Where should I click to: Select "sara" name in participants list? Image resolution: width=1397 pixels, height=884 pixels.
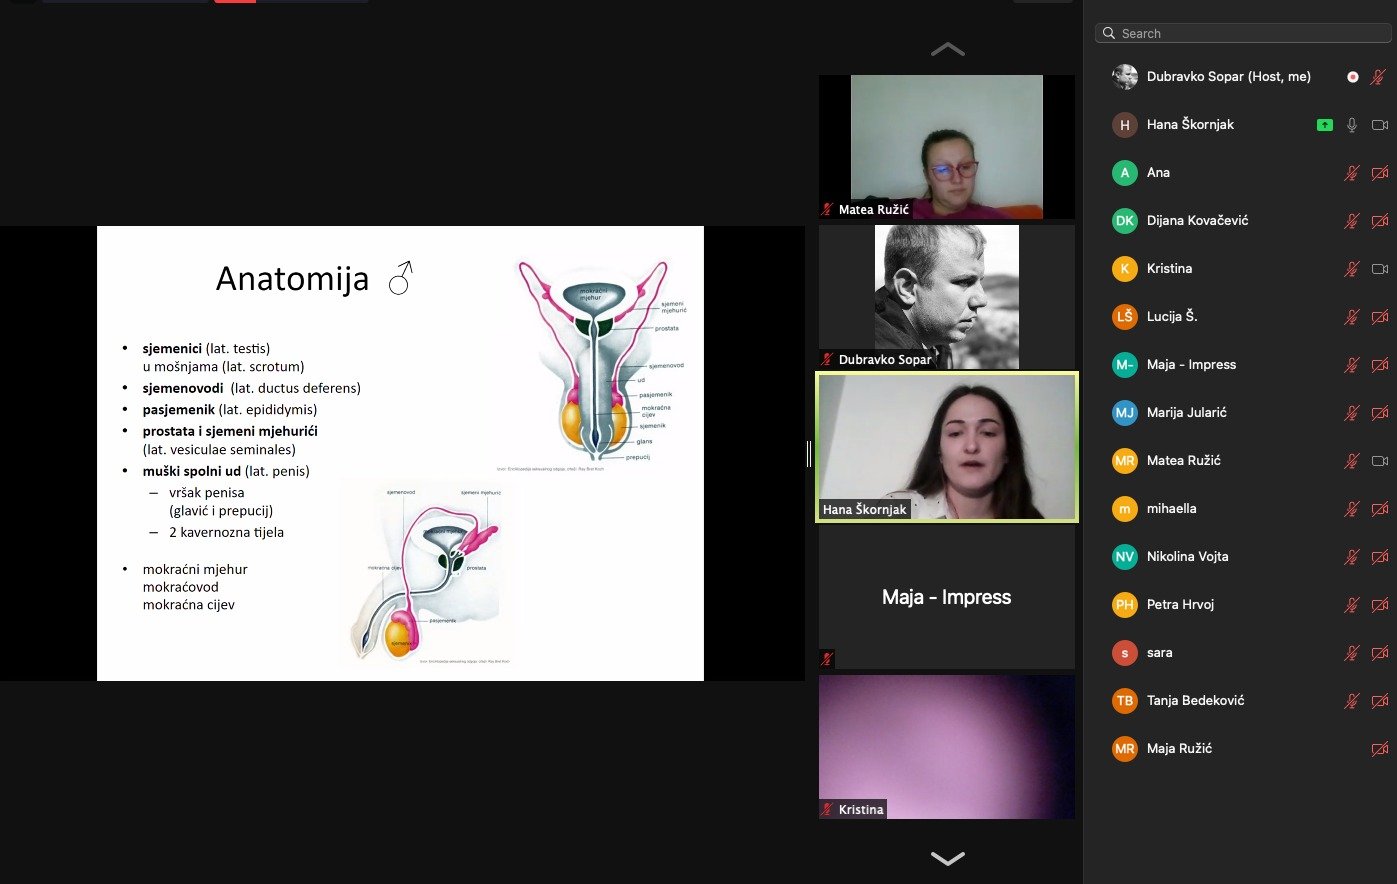coord(1160,653)
